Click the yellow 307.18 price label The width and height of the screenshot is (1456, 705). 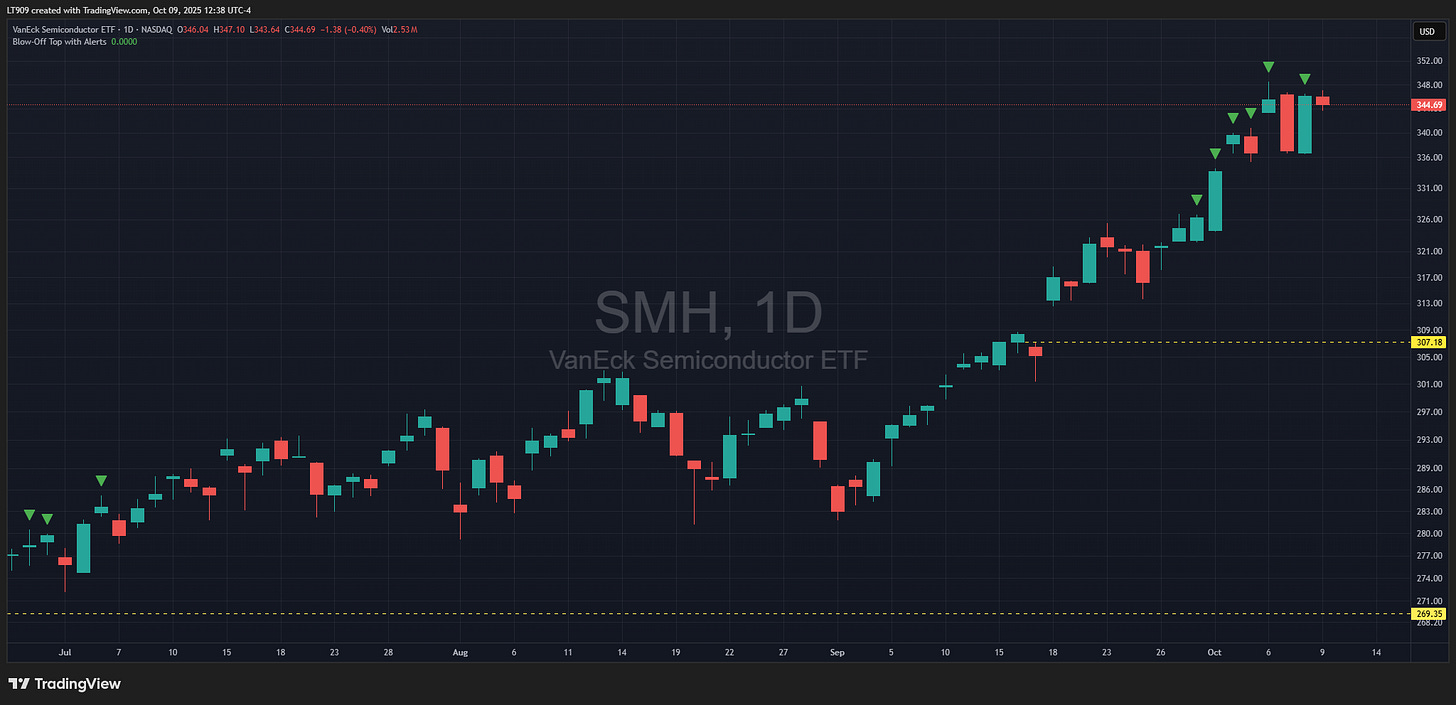pyautogui.click(x=1429, y=342)
